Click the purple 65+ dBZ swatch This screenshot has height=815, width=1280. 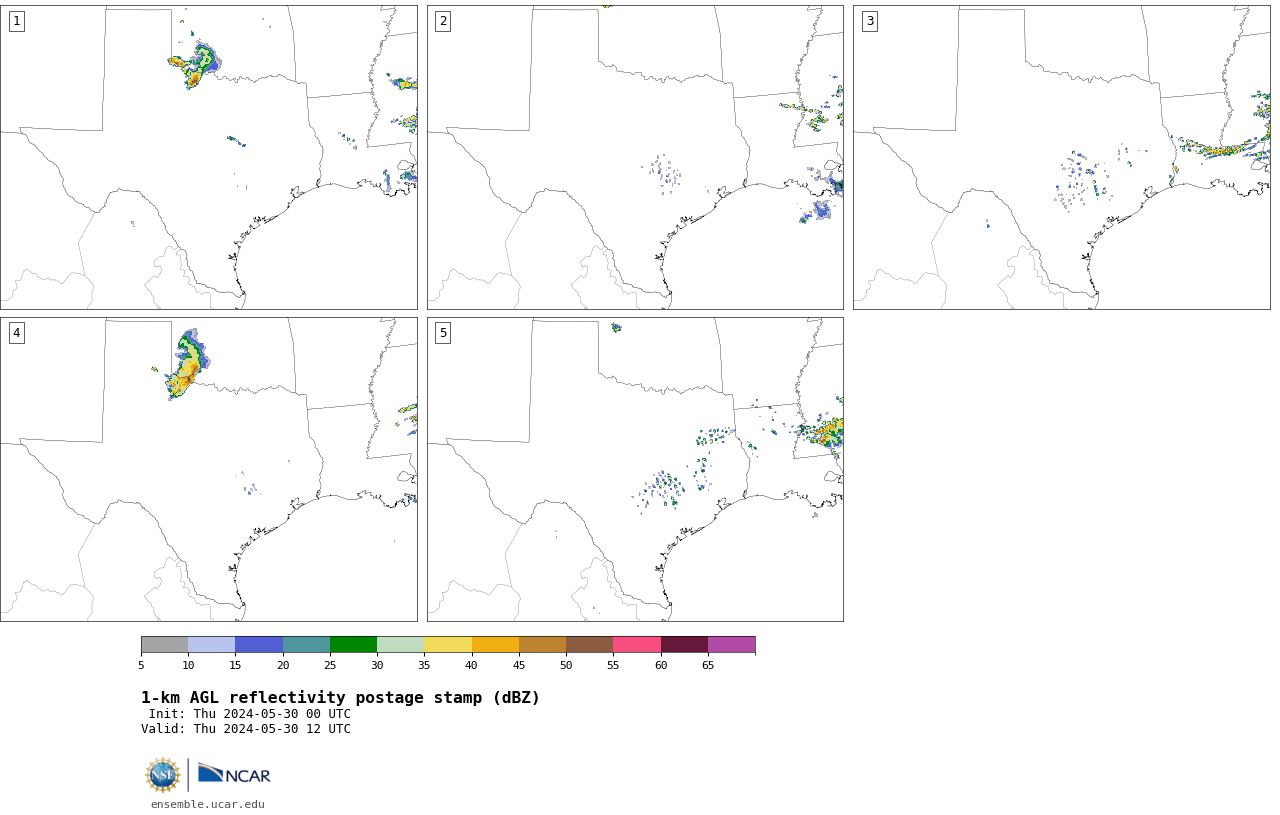[731, 644]
